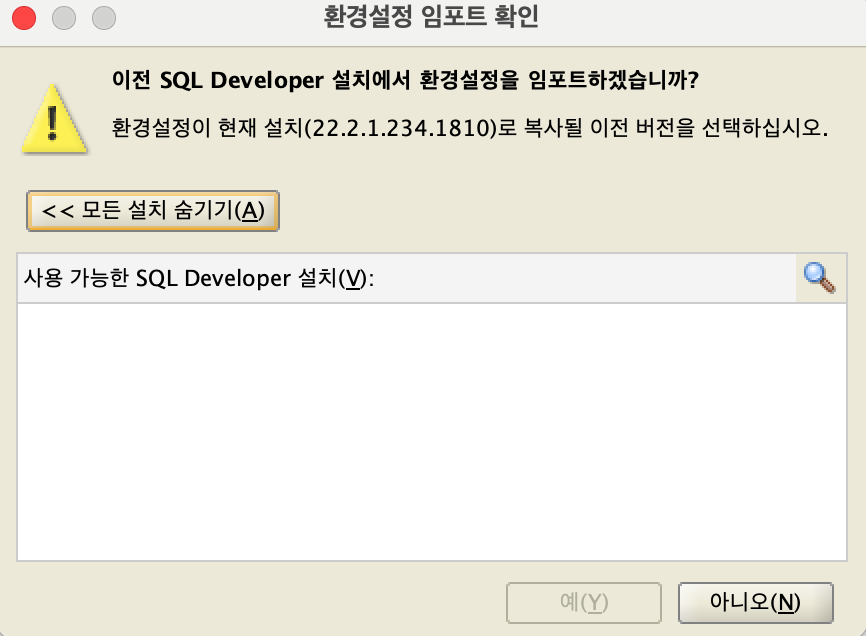Click the magnifying glass search icon

pyautogui.click(x=820, y=278)
